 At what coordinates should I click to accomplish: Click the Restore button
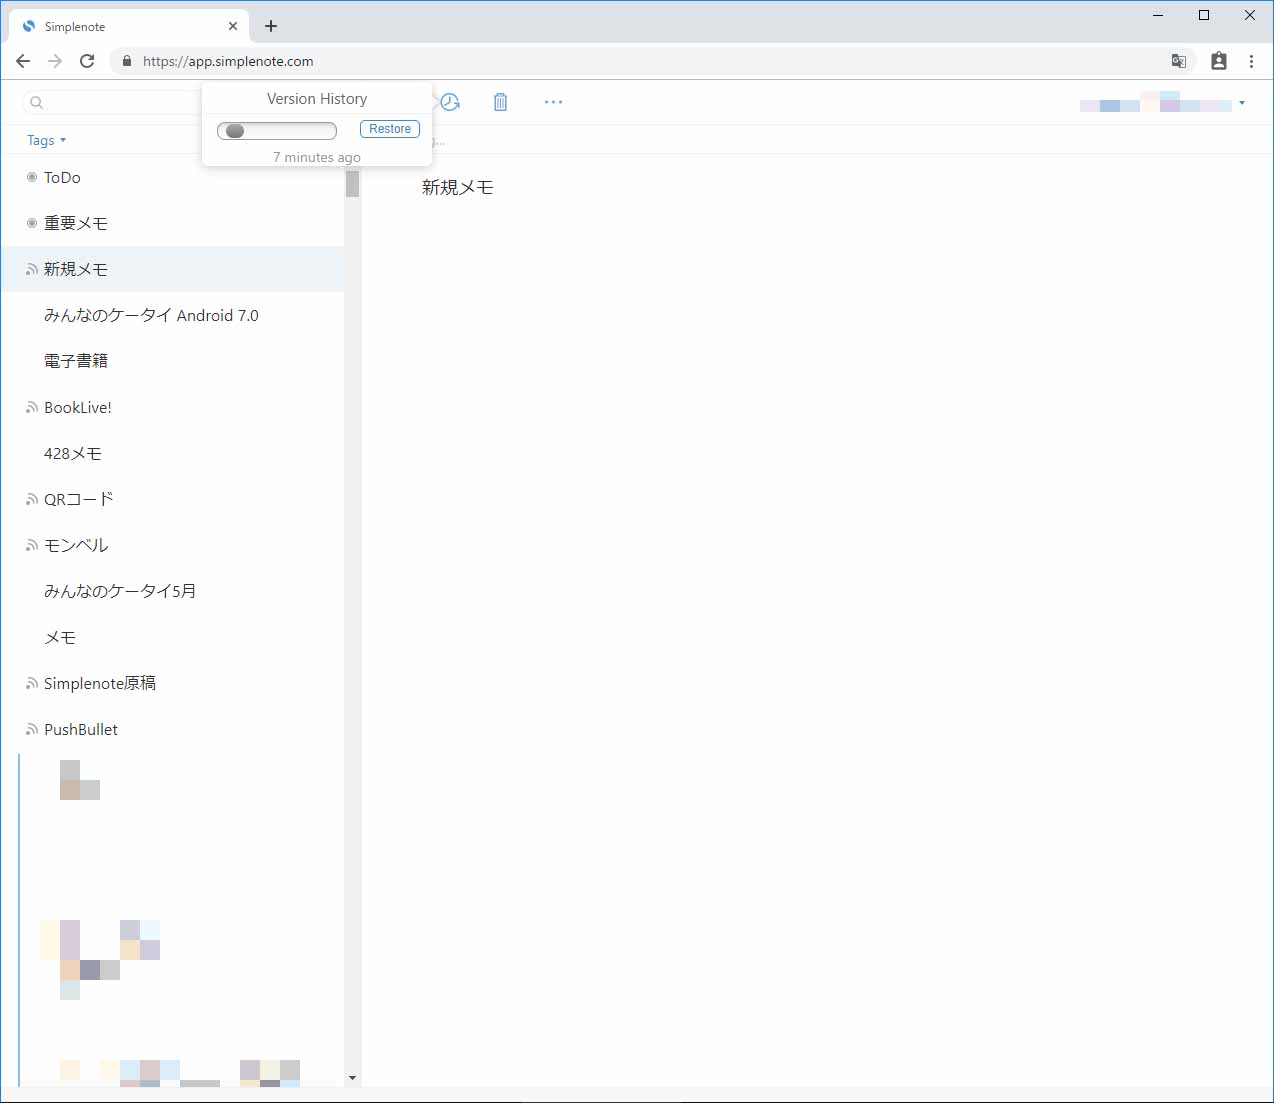(x=390, y=129)
